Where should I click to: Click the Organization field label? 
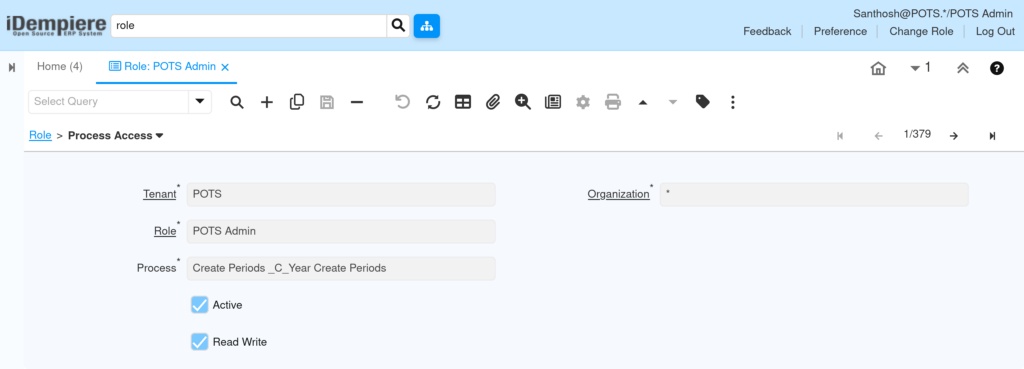[618, 195]
